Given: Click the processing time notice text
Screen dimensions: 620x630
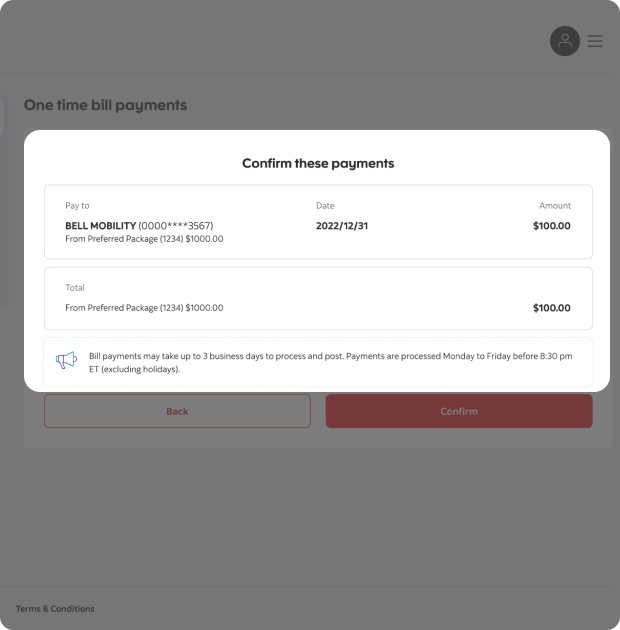Looking at the screenshot, I should point(330,362).
